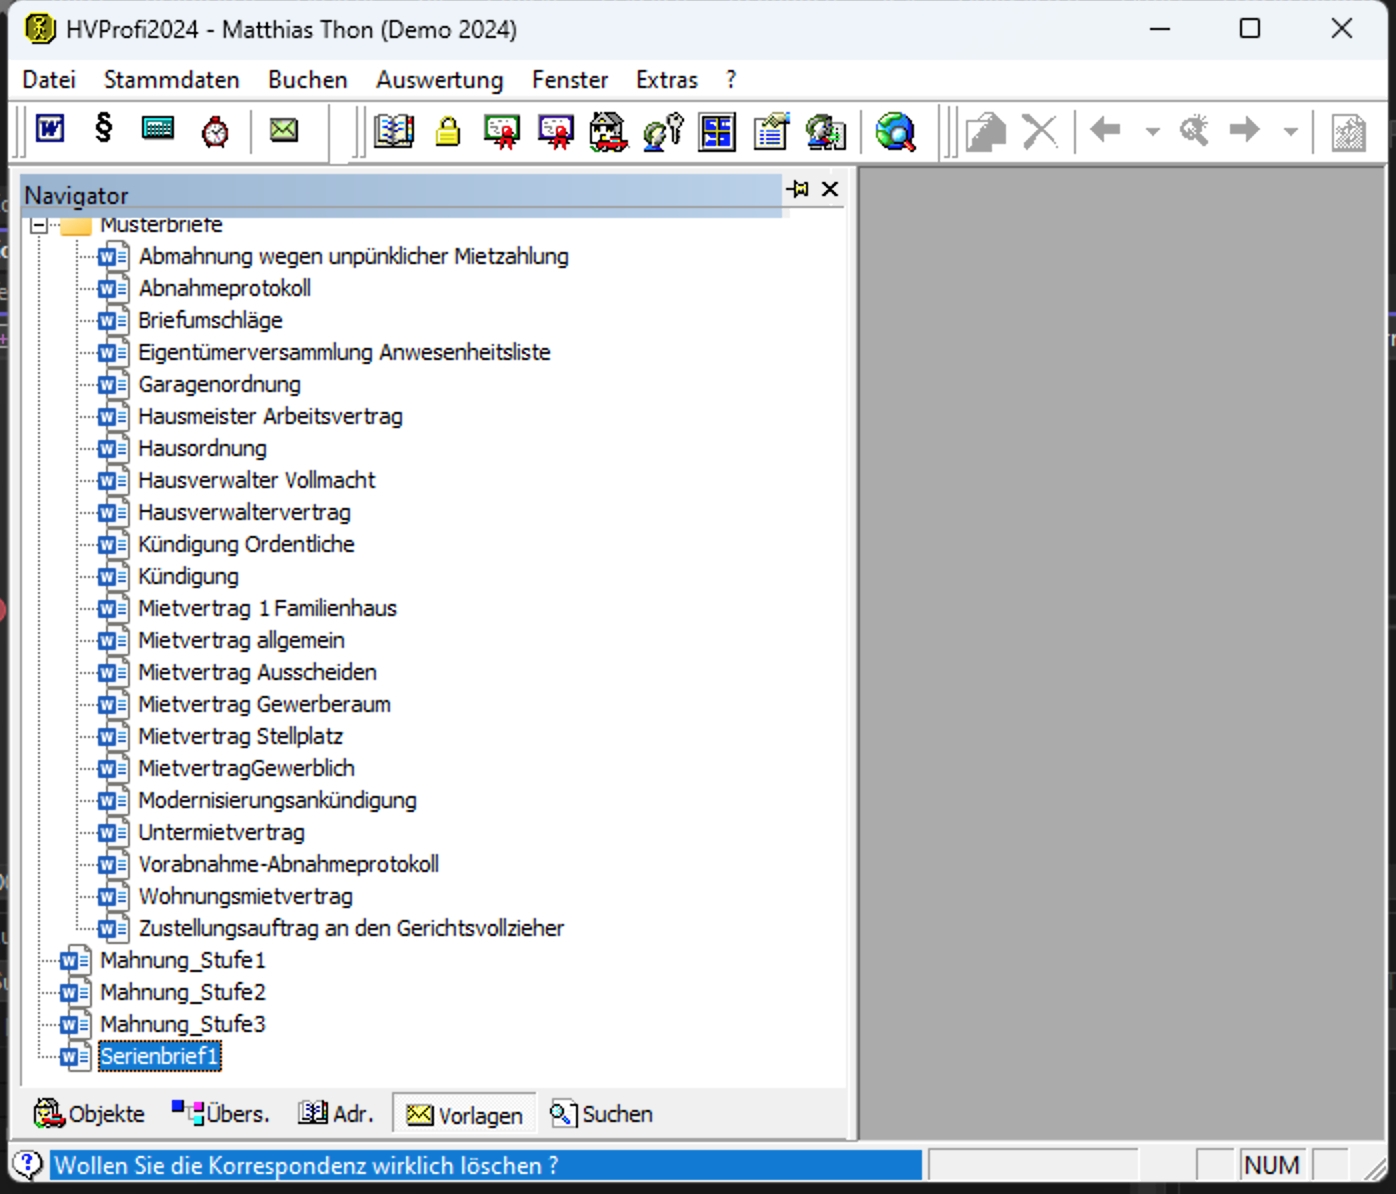Select the Hausverwaltervertrag template
This screenshot has height=1194, width=1396.
click(245, 513)
